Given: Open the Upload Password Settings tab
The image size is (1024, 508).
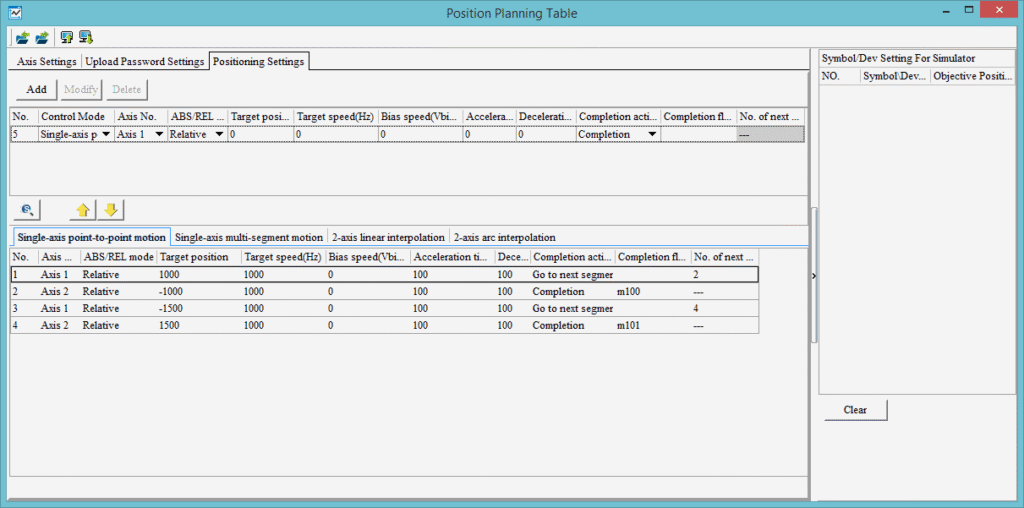Looking at the screenshot, I should (145, 62).
